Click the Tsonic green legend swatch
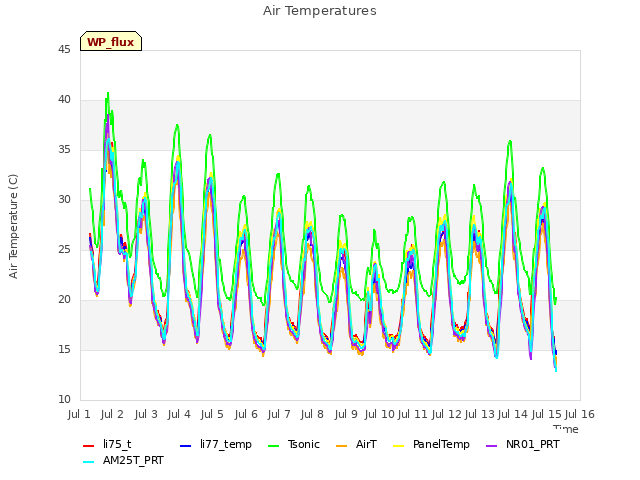The height and width of the screenshot is (480, 640). pos(273,446)
